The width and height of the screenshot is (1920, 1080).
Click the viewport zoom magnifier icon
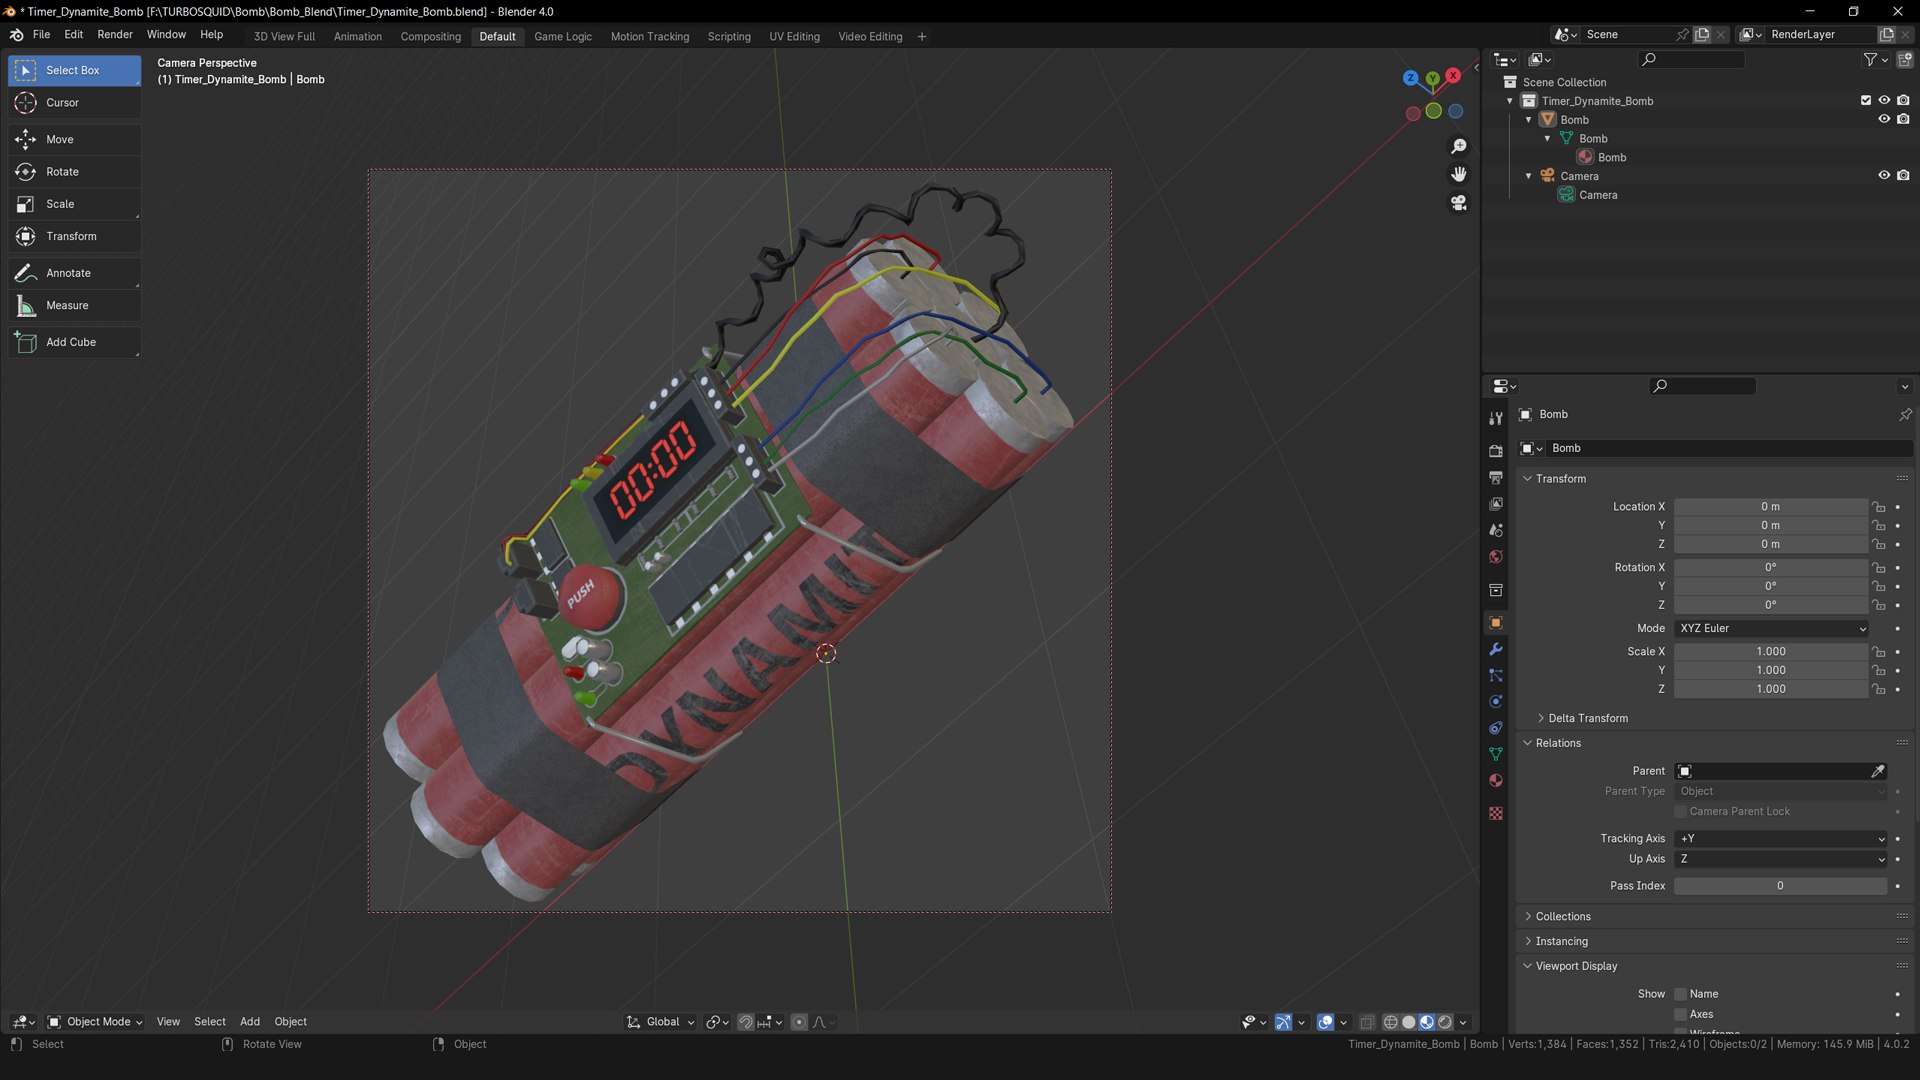point(1459,147)
